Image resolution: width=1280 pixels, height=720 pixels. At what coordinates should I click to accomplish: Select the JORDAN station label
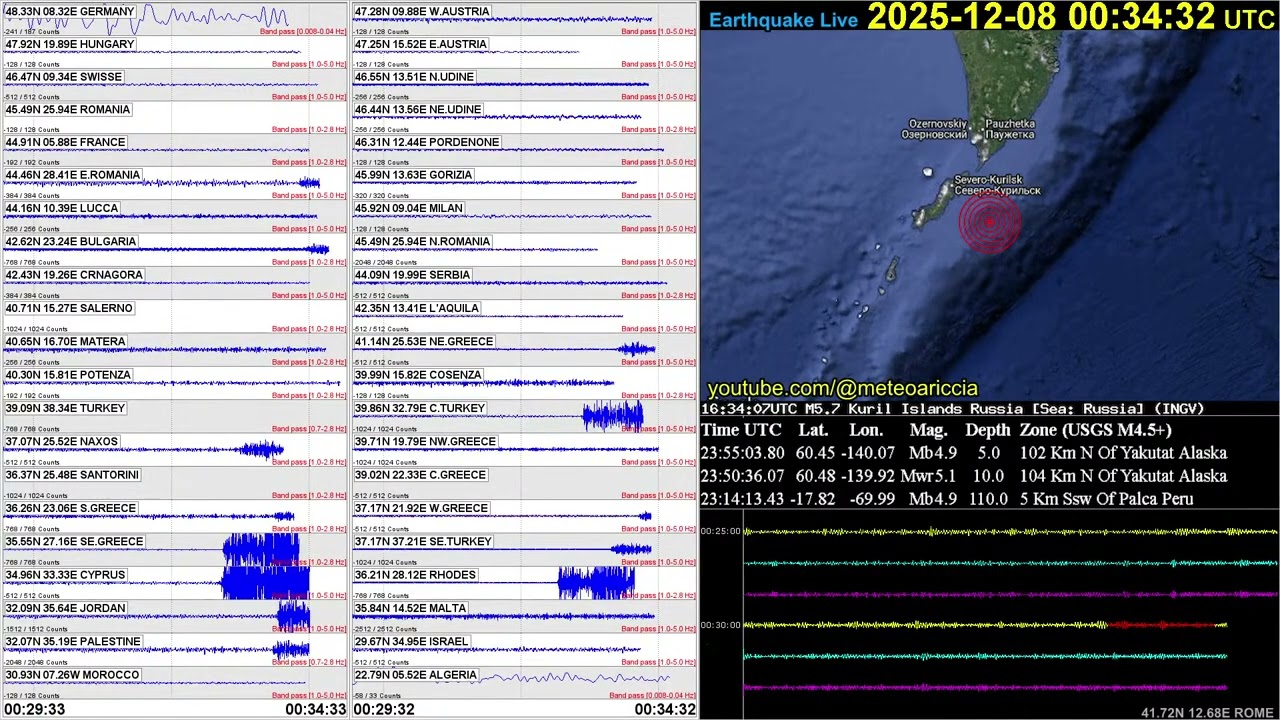tap(65, 609)
